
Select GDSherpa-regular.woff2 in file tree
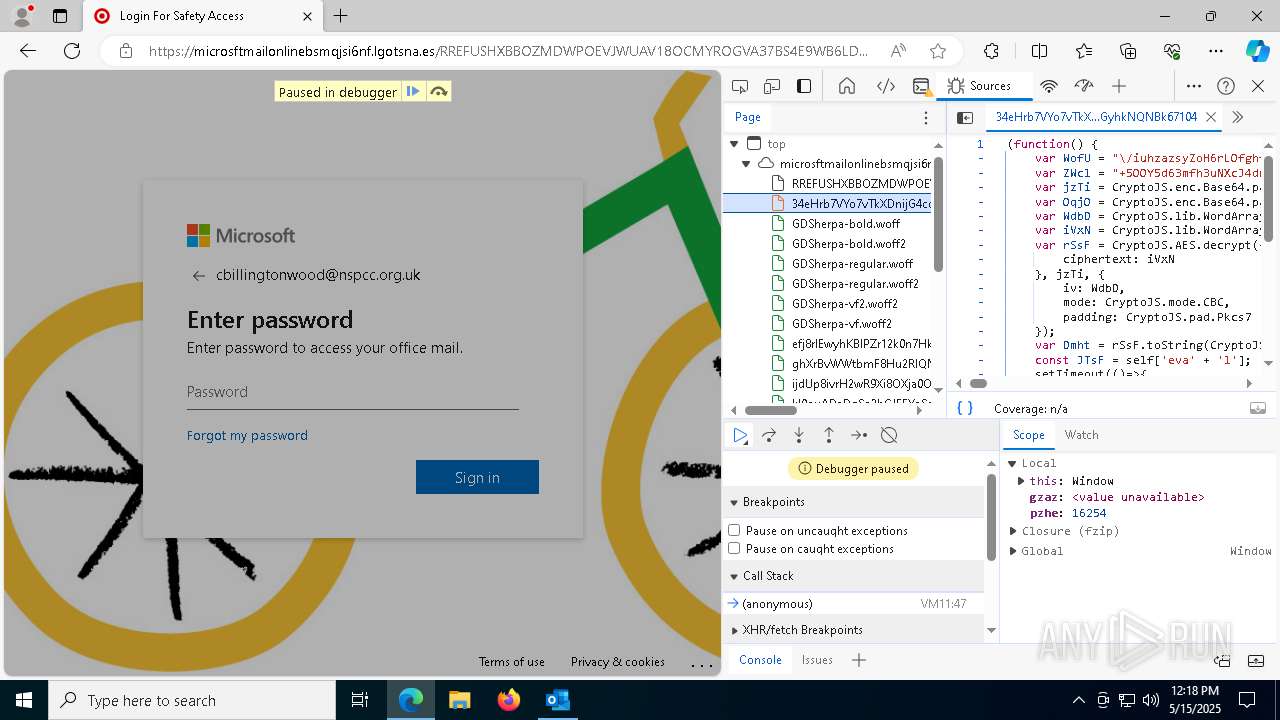click(x=855, y=284)
